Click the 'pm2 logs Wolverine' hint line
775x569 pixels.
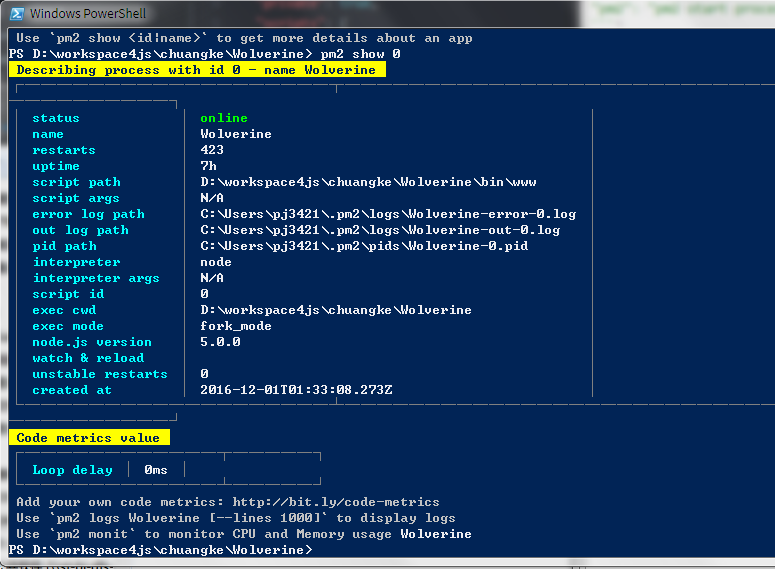click(236, 518)
